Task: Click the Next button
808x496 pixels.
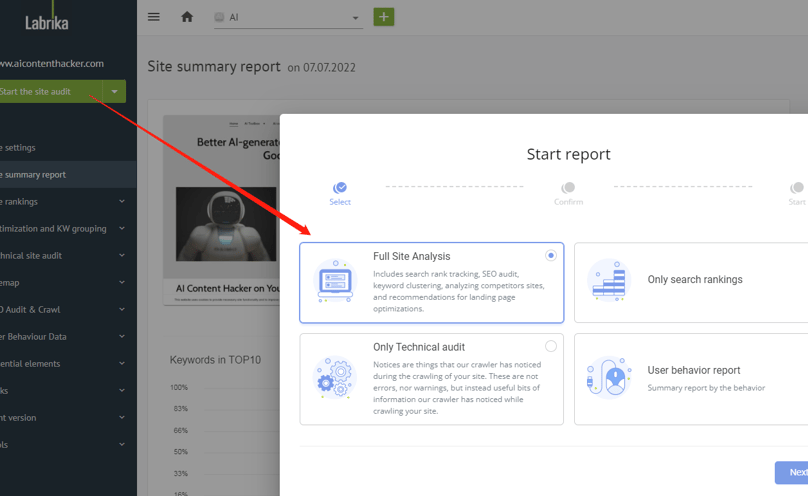Action: 792,472
